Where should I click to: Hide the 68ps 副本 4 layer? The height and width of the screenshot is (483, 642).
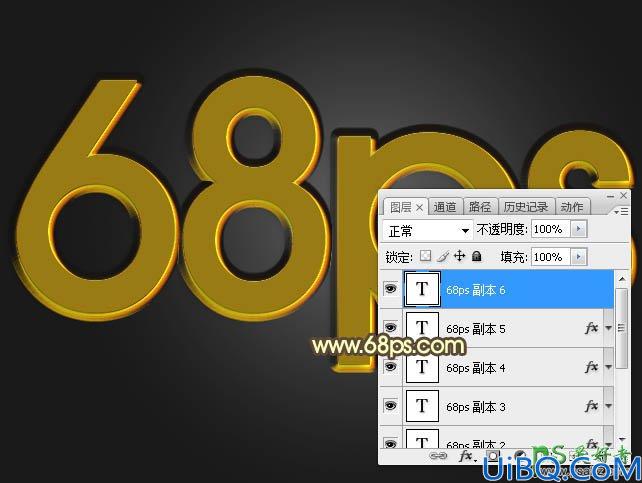pos(391,366)
